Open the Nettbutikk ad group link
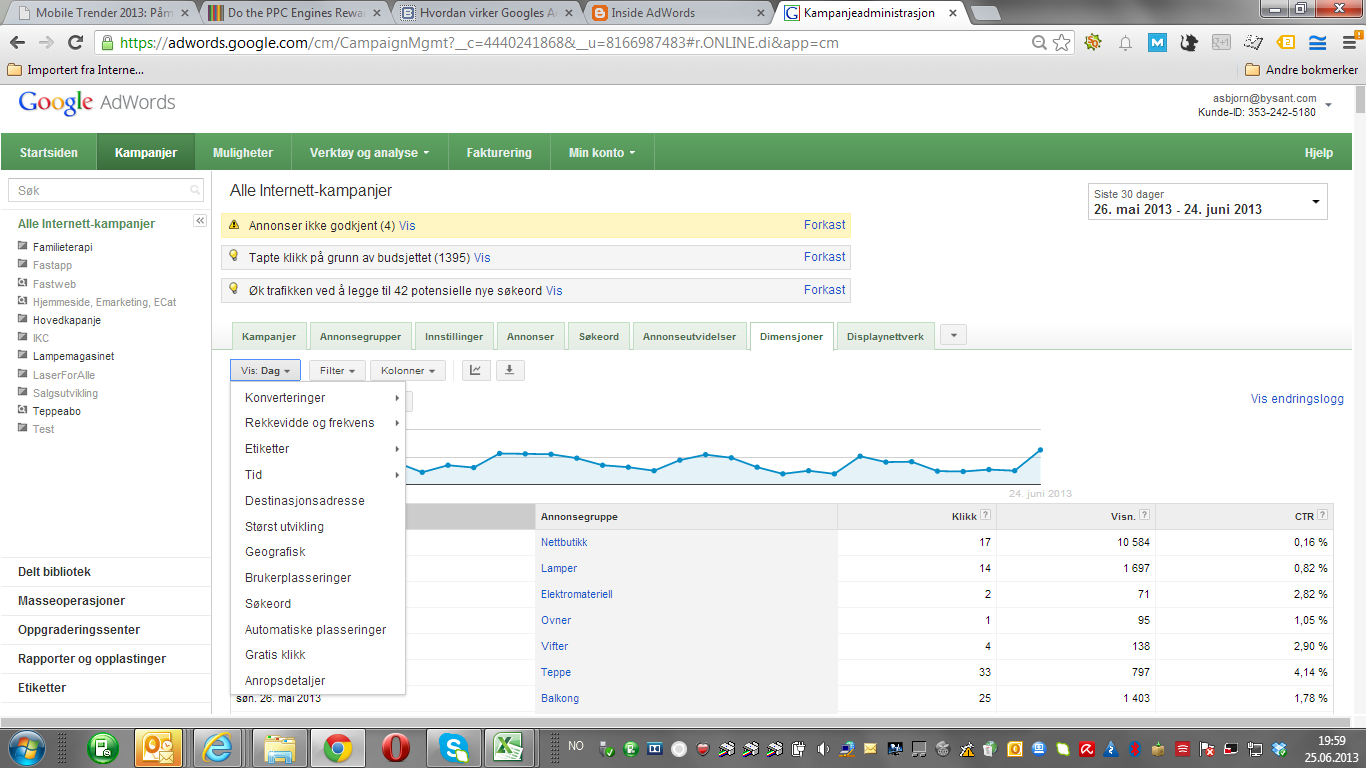The image size is (1366, 768). point(564,542)
